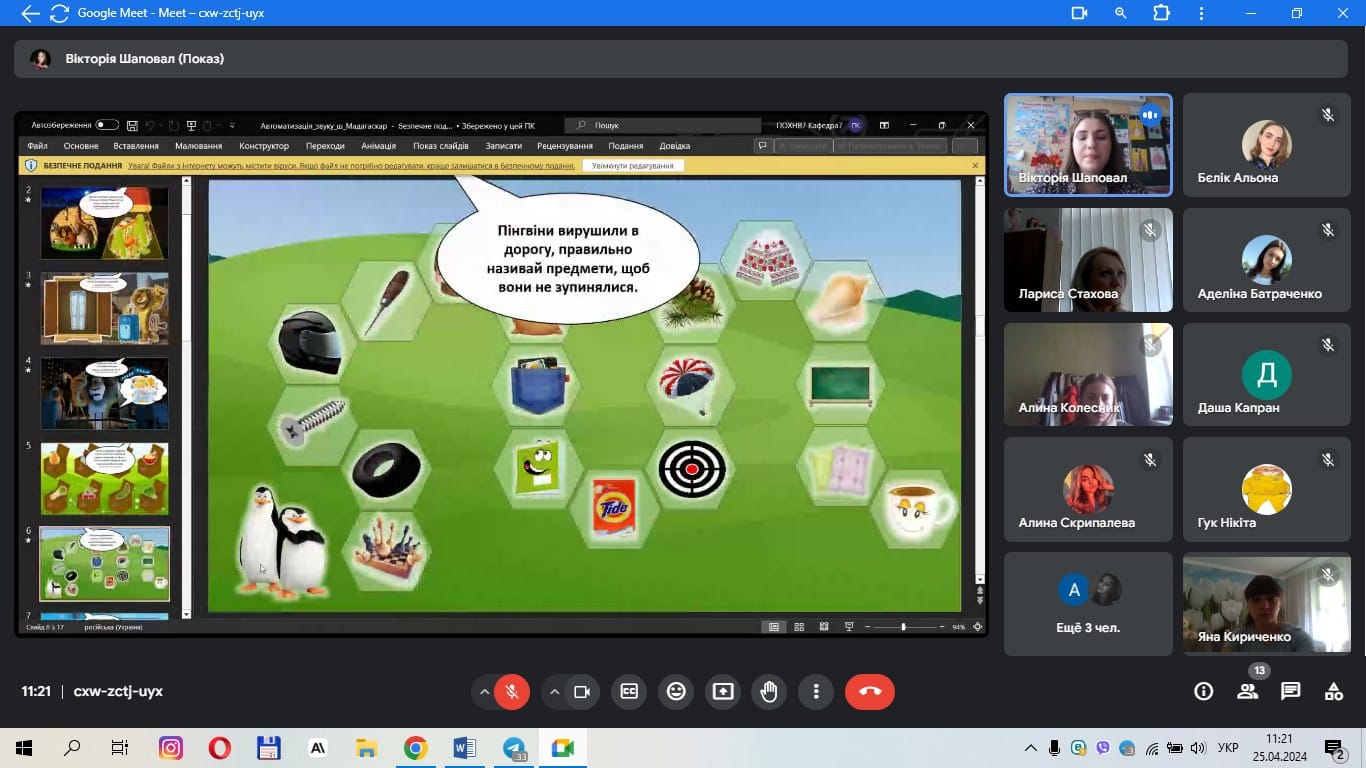The width and height of the screenshot is (1366, 768).
Task: Open the Рецензування ribbon tab
Action: [x=565, y=146]
